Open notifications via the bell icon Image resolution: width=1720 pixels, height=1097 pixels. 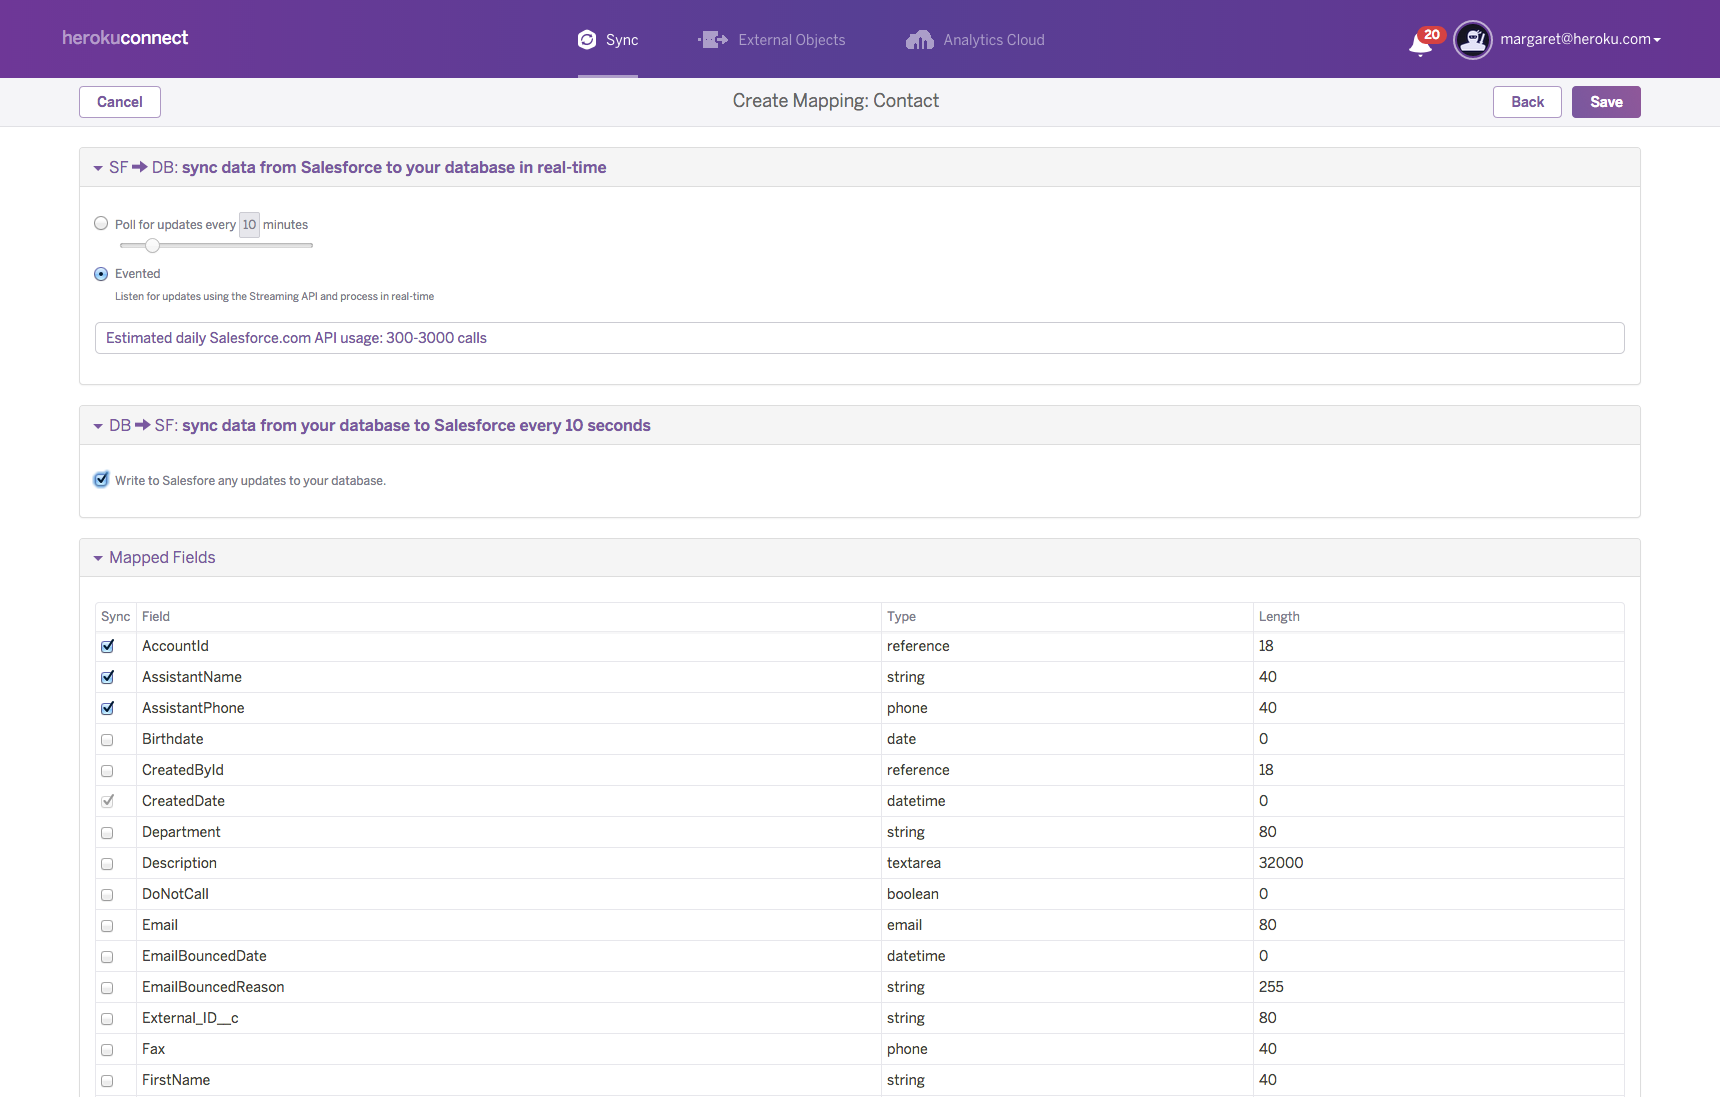pyautogui.click(x=1421, y=43)
